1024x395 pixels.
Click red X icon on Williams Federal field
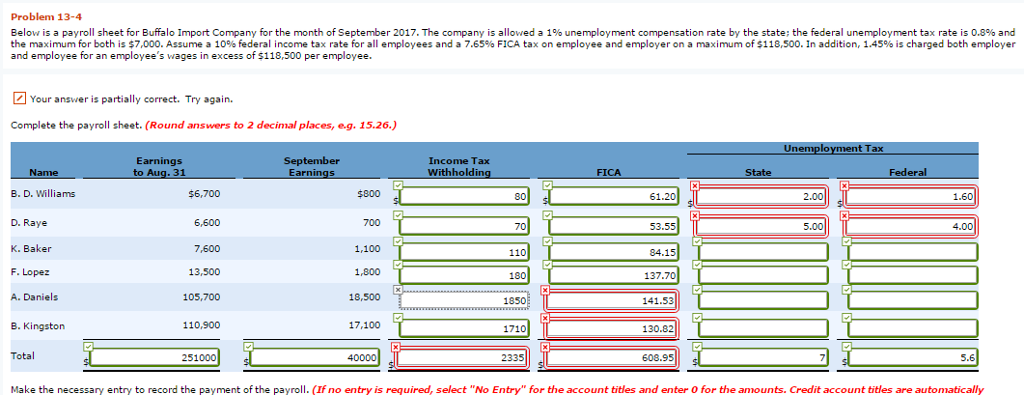(x=844, y=185)
